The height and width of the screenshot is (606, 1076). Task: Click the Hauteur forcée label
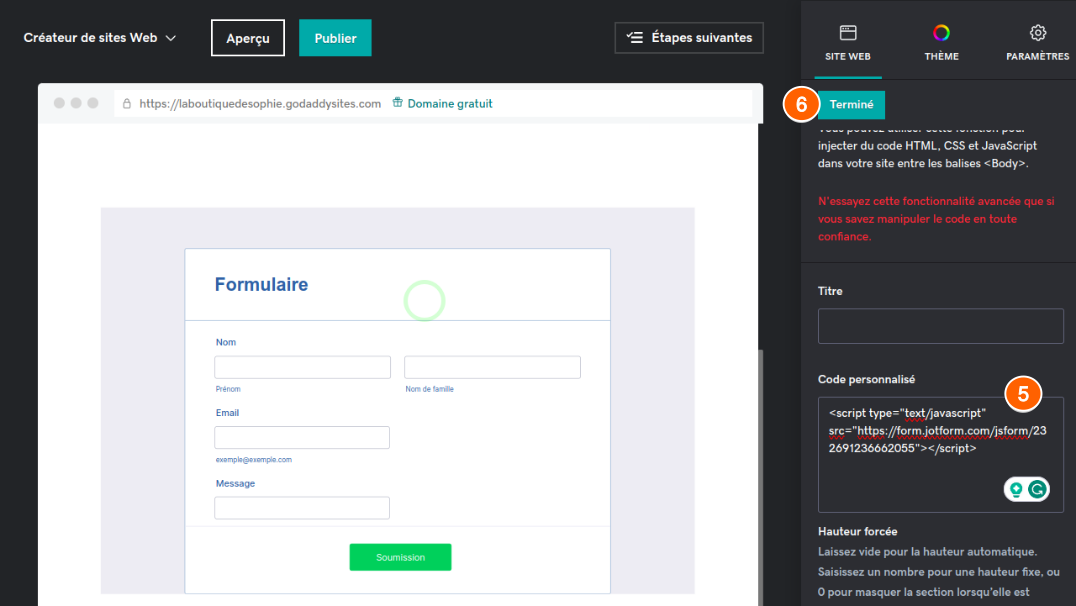pyautogui.click(x=857, y=531)
